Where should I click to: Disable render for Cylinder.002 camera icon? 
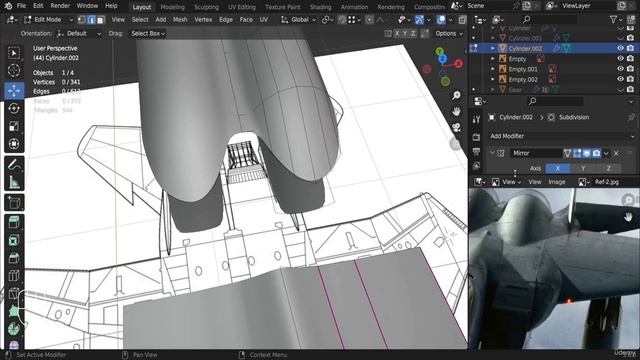click(x=631, y=48)
